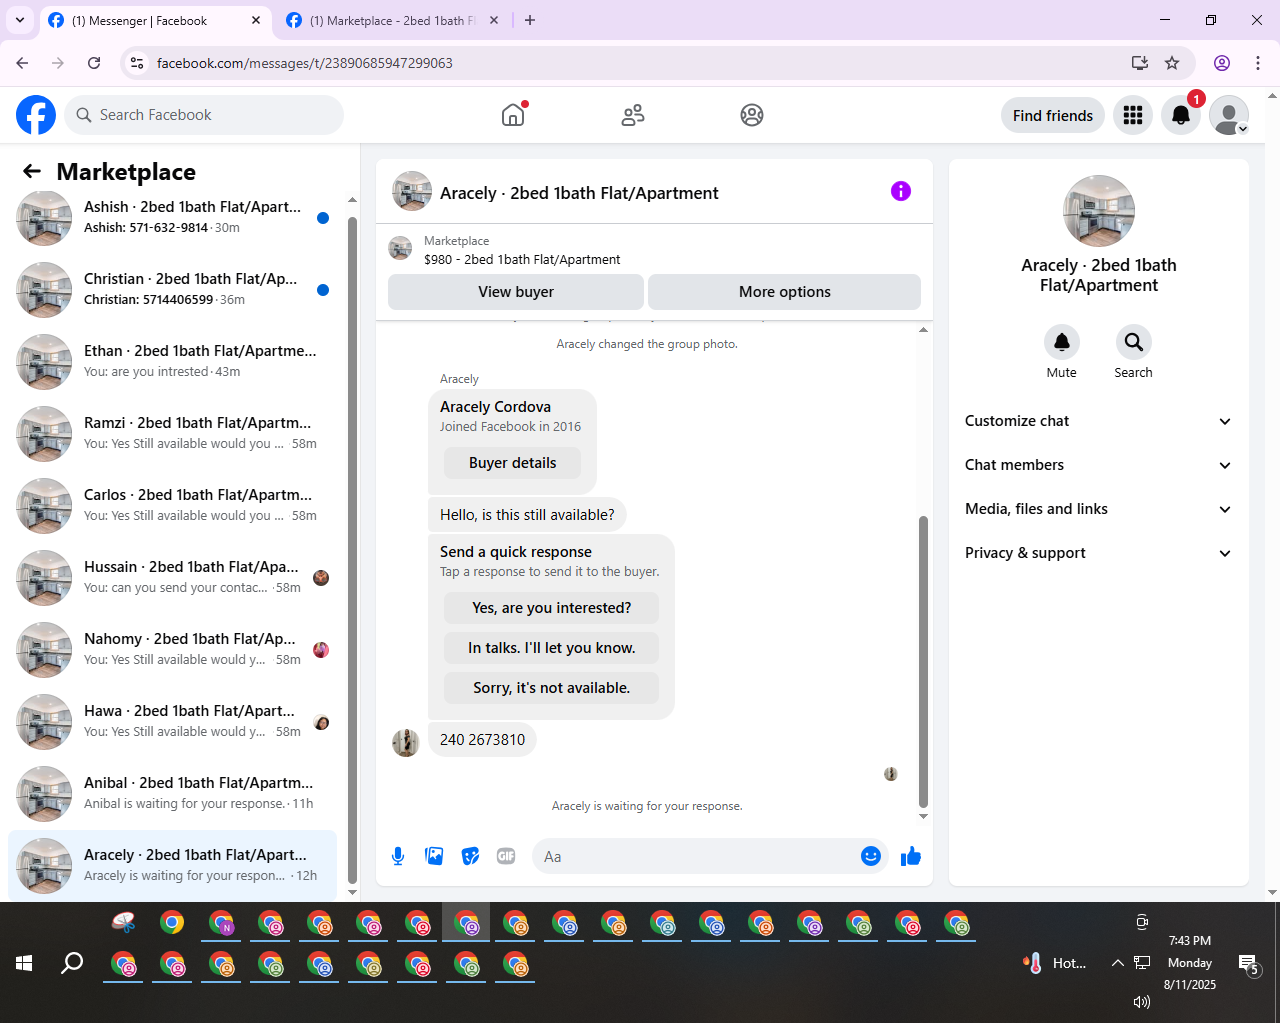The image size is (1280, 1023).
Task: Open the Facebook home logo
Action: 36,115
